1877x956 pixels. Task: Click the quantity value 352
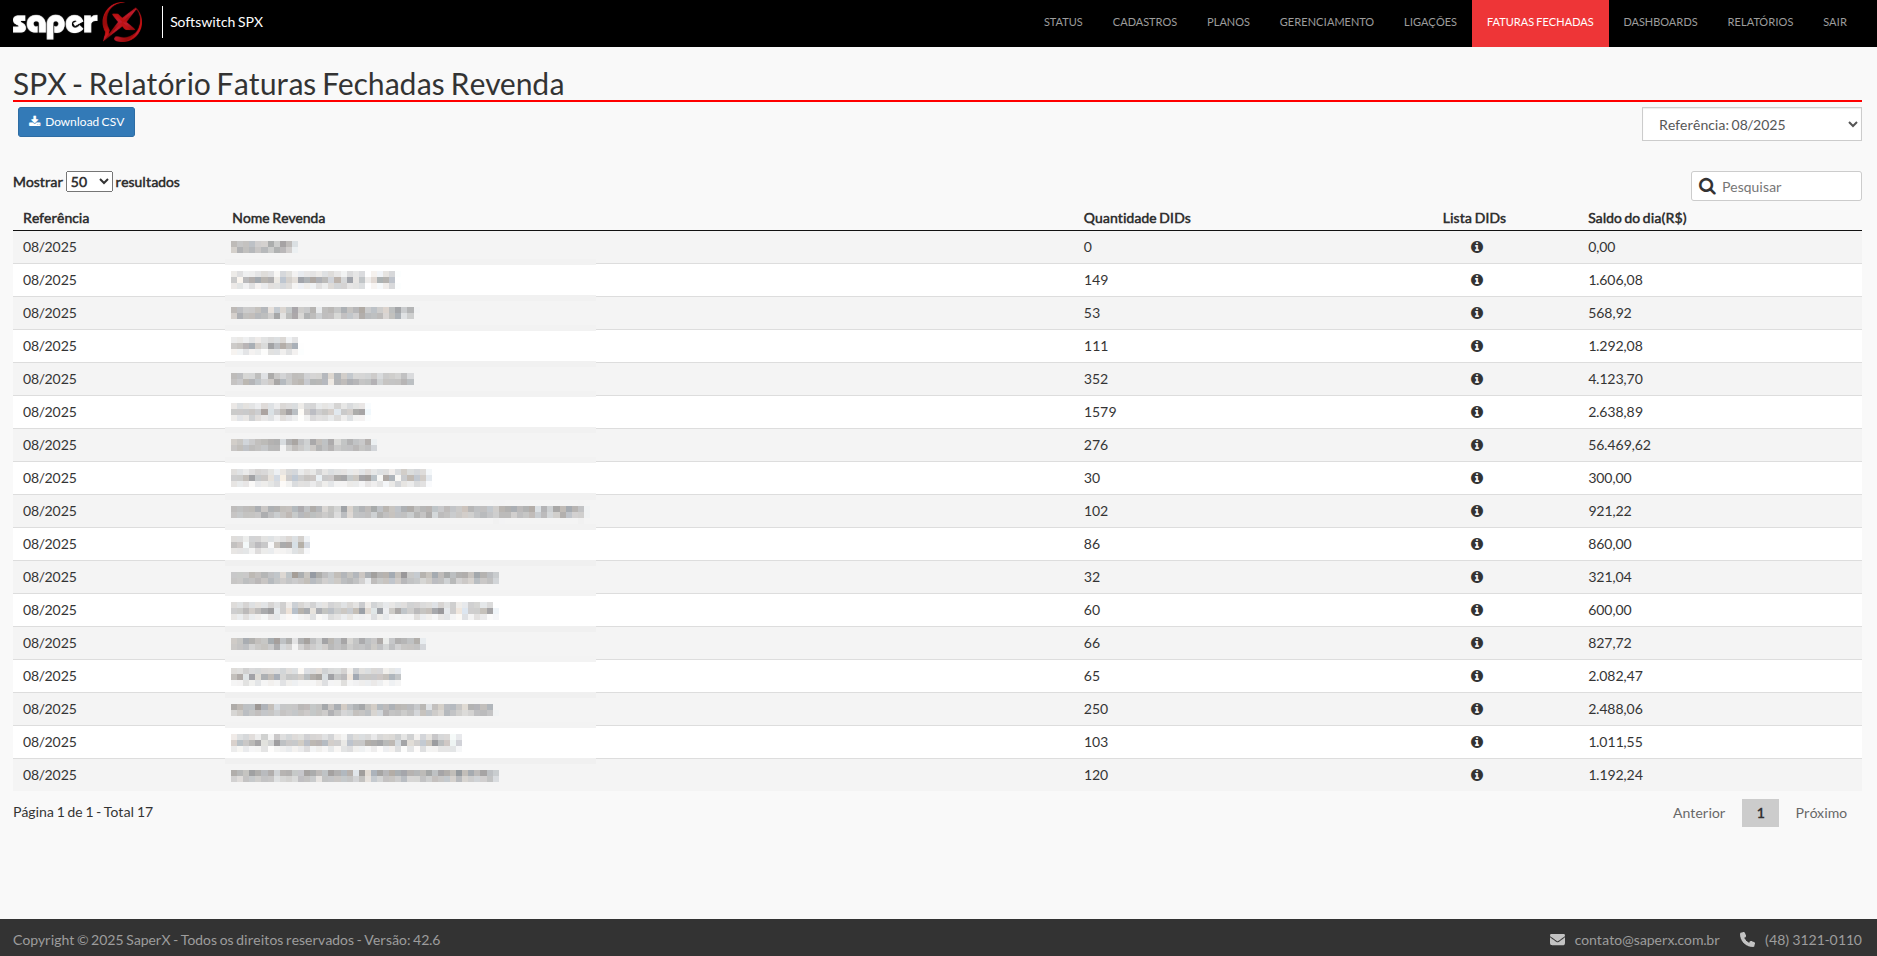(x=1096, y=379)
